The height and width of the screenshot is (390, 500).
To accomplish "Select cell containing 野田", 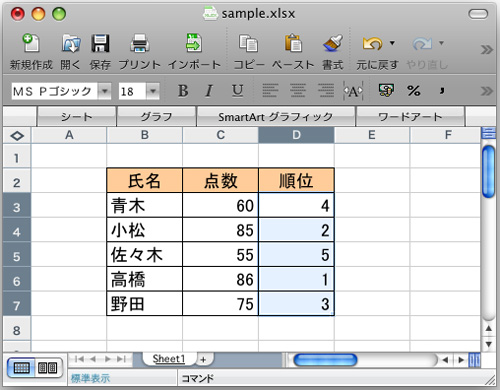I will [x=145, y=304].
